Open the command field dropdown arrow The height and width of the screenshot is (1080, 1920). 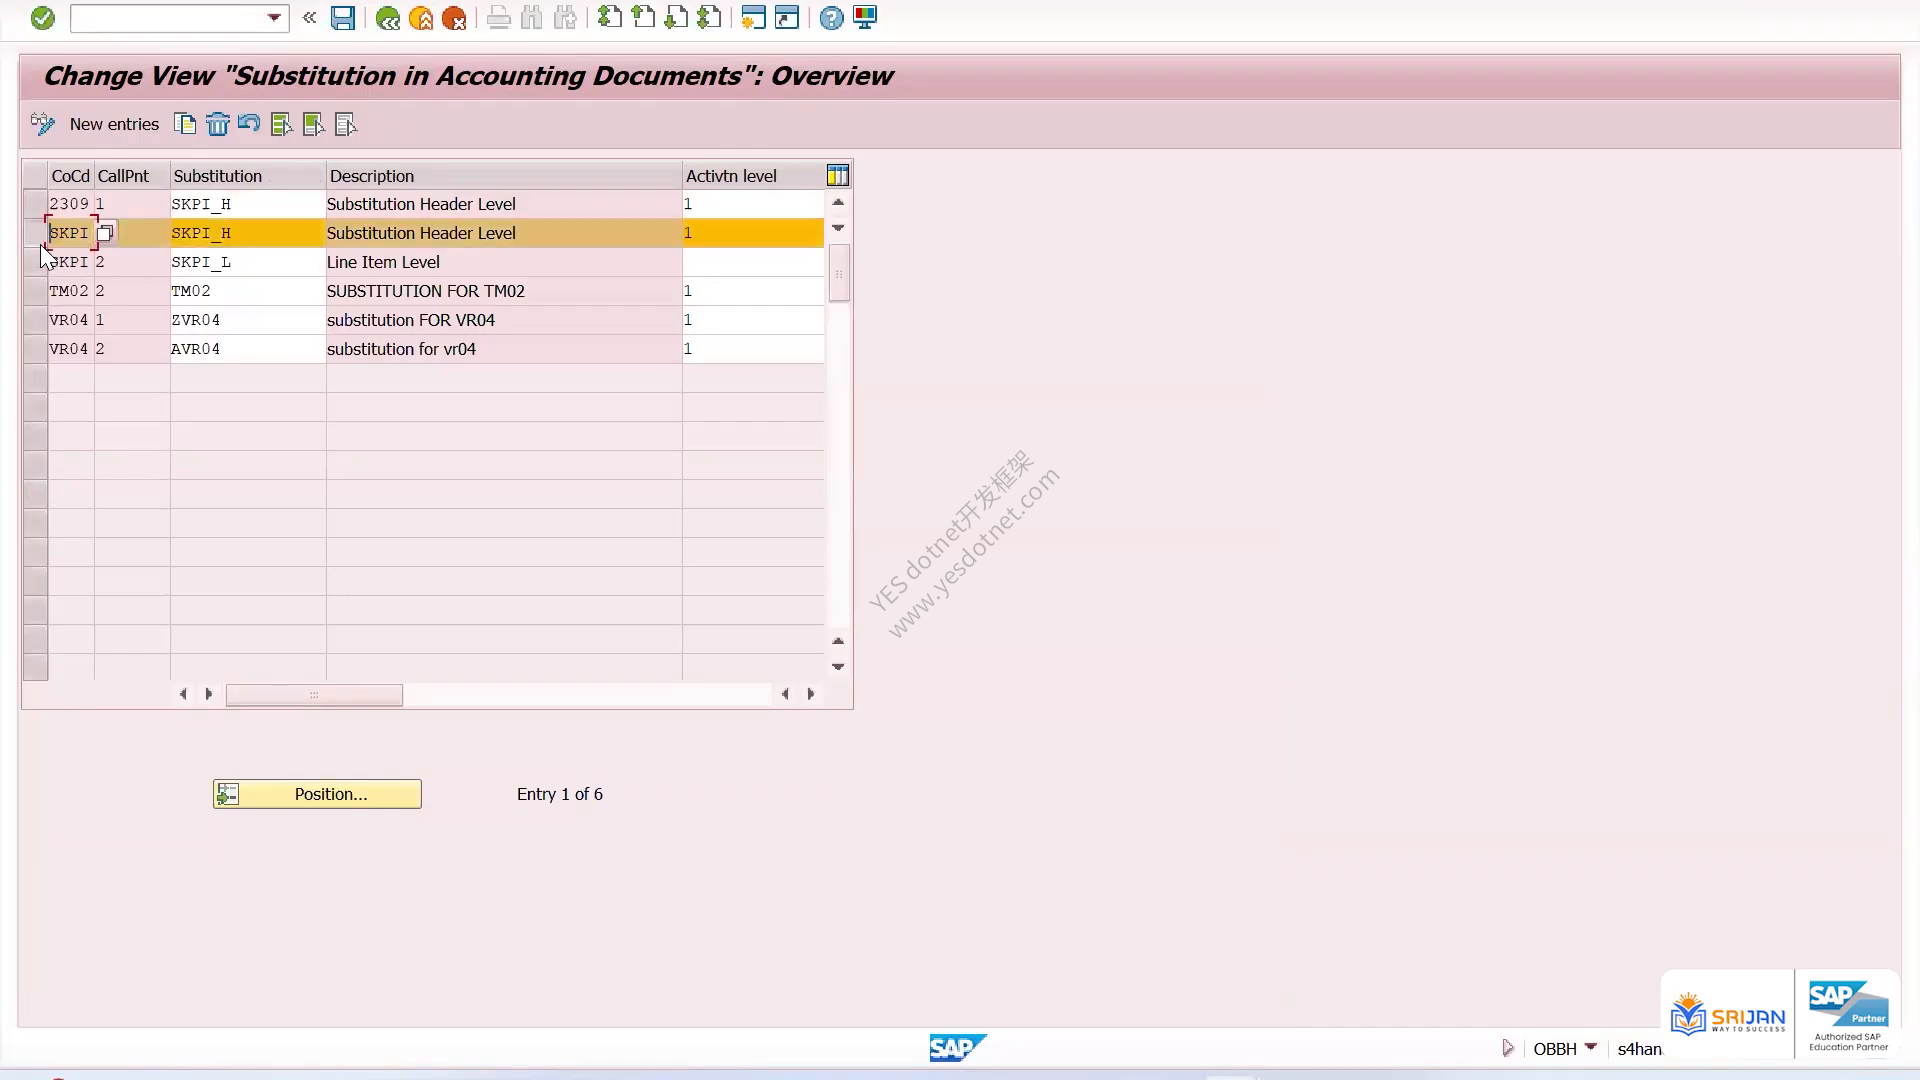click(274, 18)
